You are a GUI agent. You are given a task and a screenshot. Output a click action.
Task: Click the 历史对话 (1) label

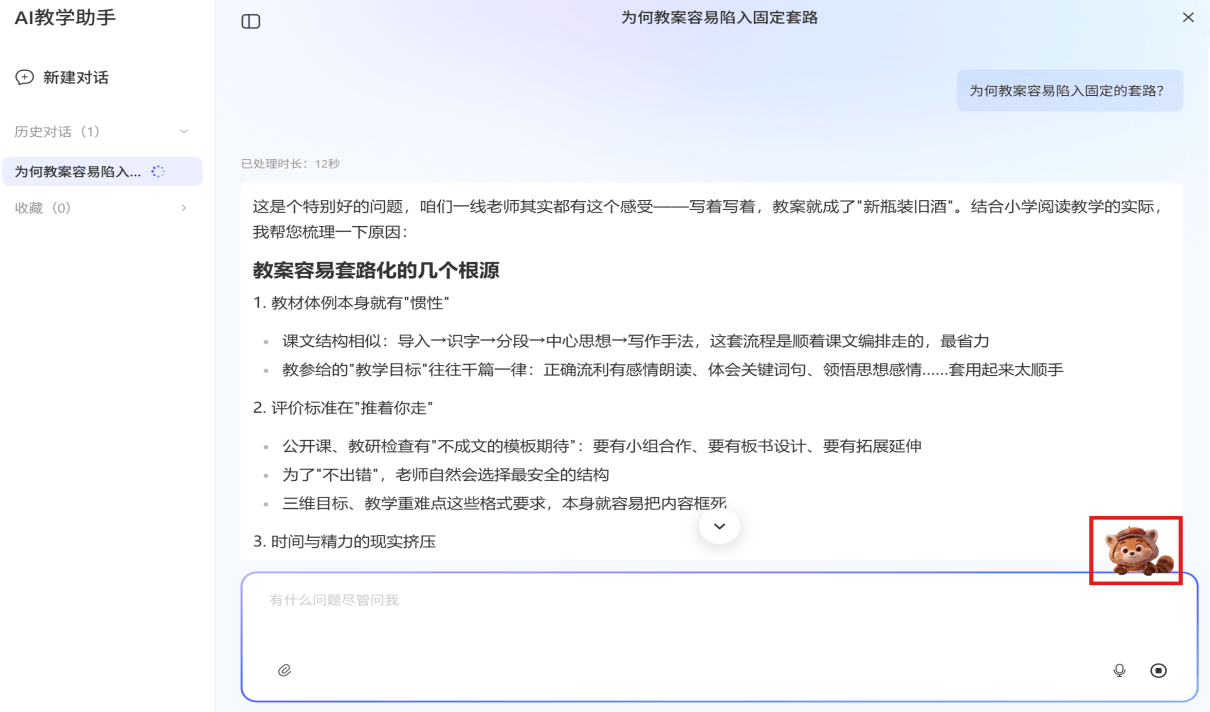click(x=57, y=132)
